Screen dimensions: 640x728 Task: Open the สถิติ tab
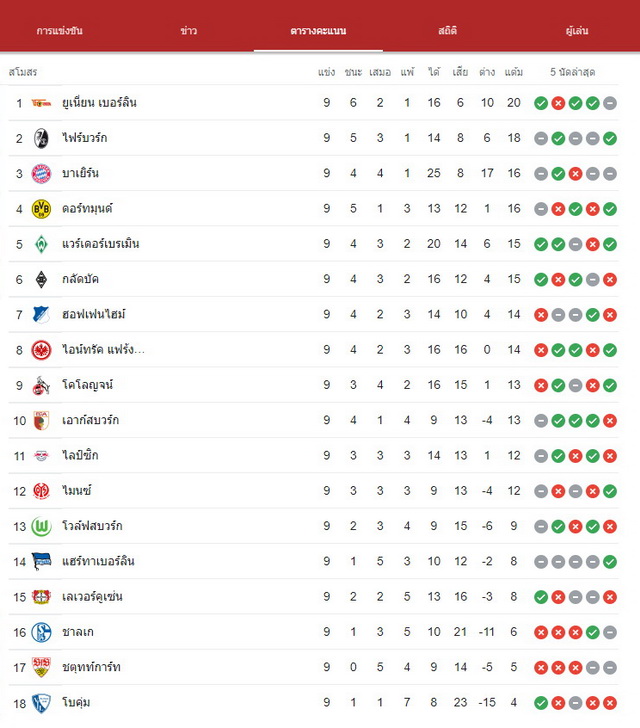pos(447,31)
